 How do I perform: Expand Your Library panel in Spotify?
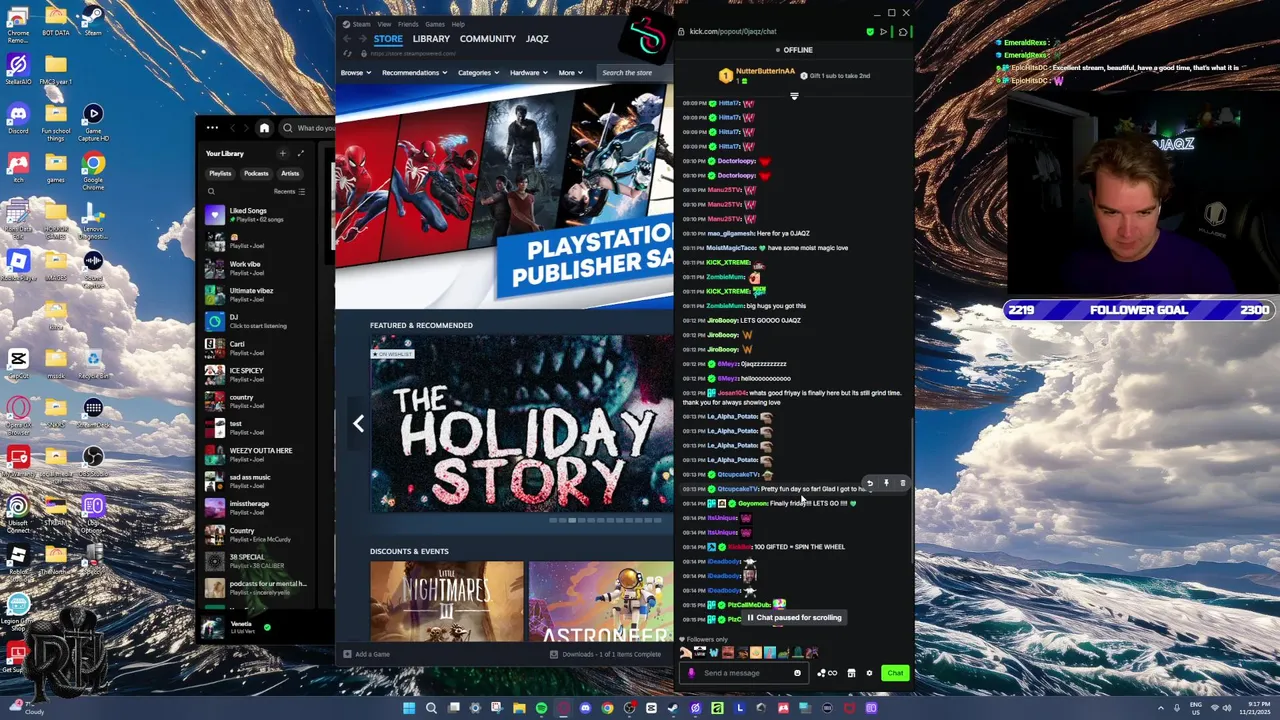tap(300, 153)
